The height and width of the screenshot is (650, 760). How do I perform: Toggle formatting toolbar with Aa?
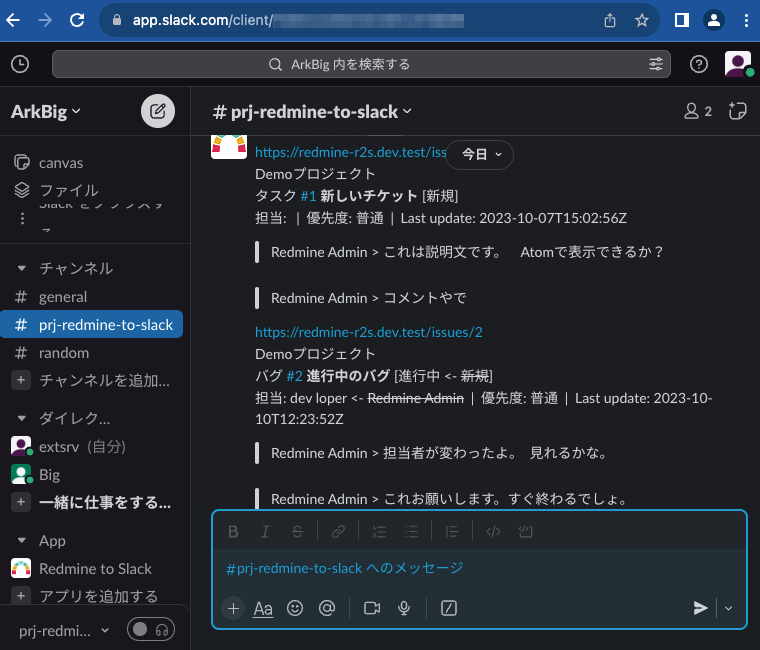pyautogui.click(x=263, y=608)
